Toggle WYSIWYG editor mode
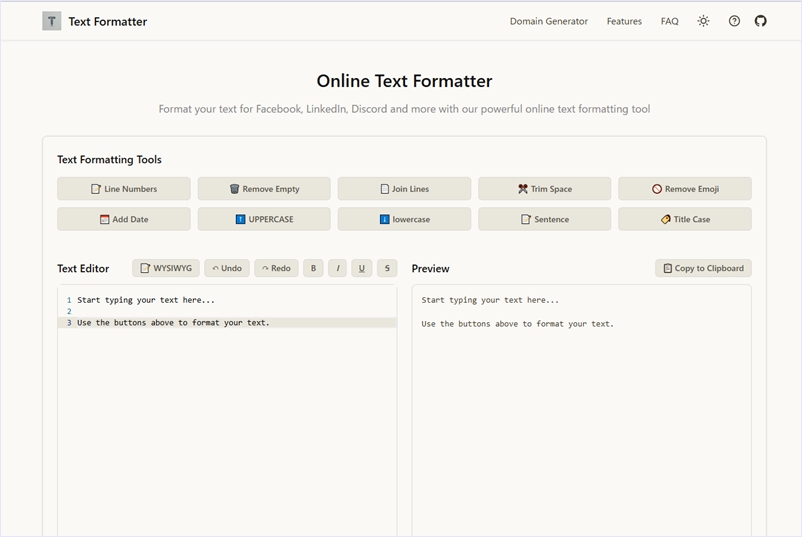Screen dimensions: 802x537 [x=166, y=268]
